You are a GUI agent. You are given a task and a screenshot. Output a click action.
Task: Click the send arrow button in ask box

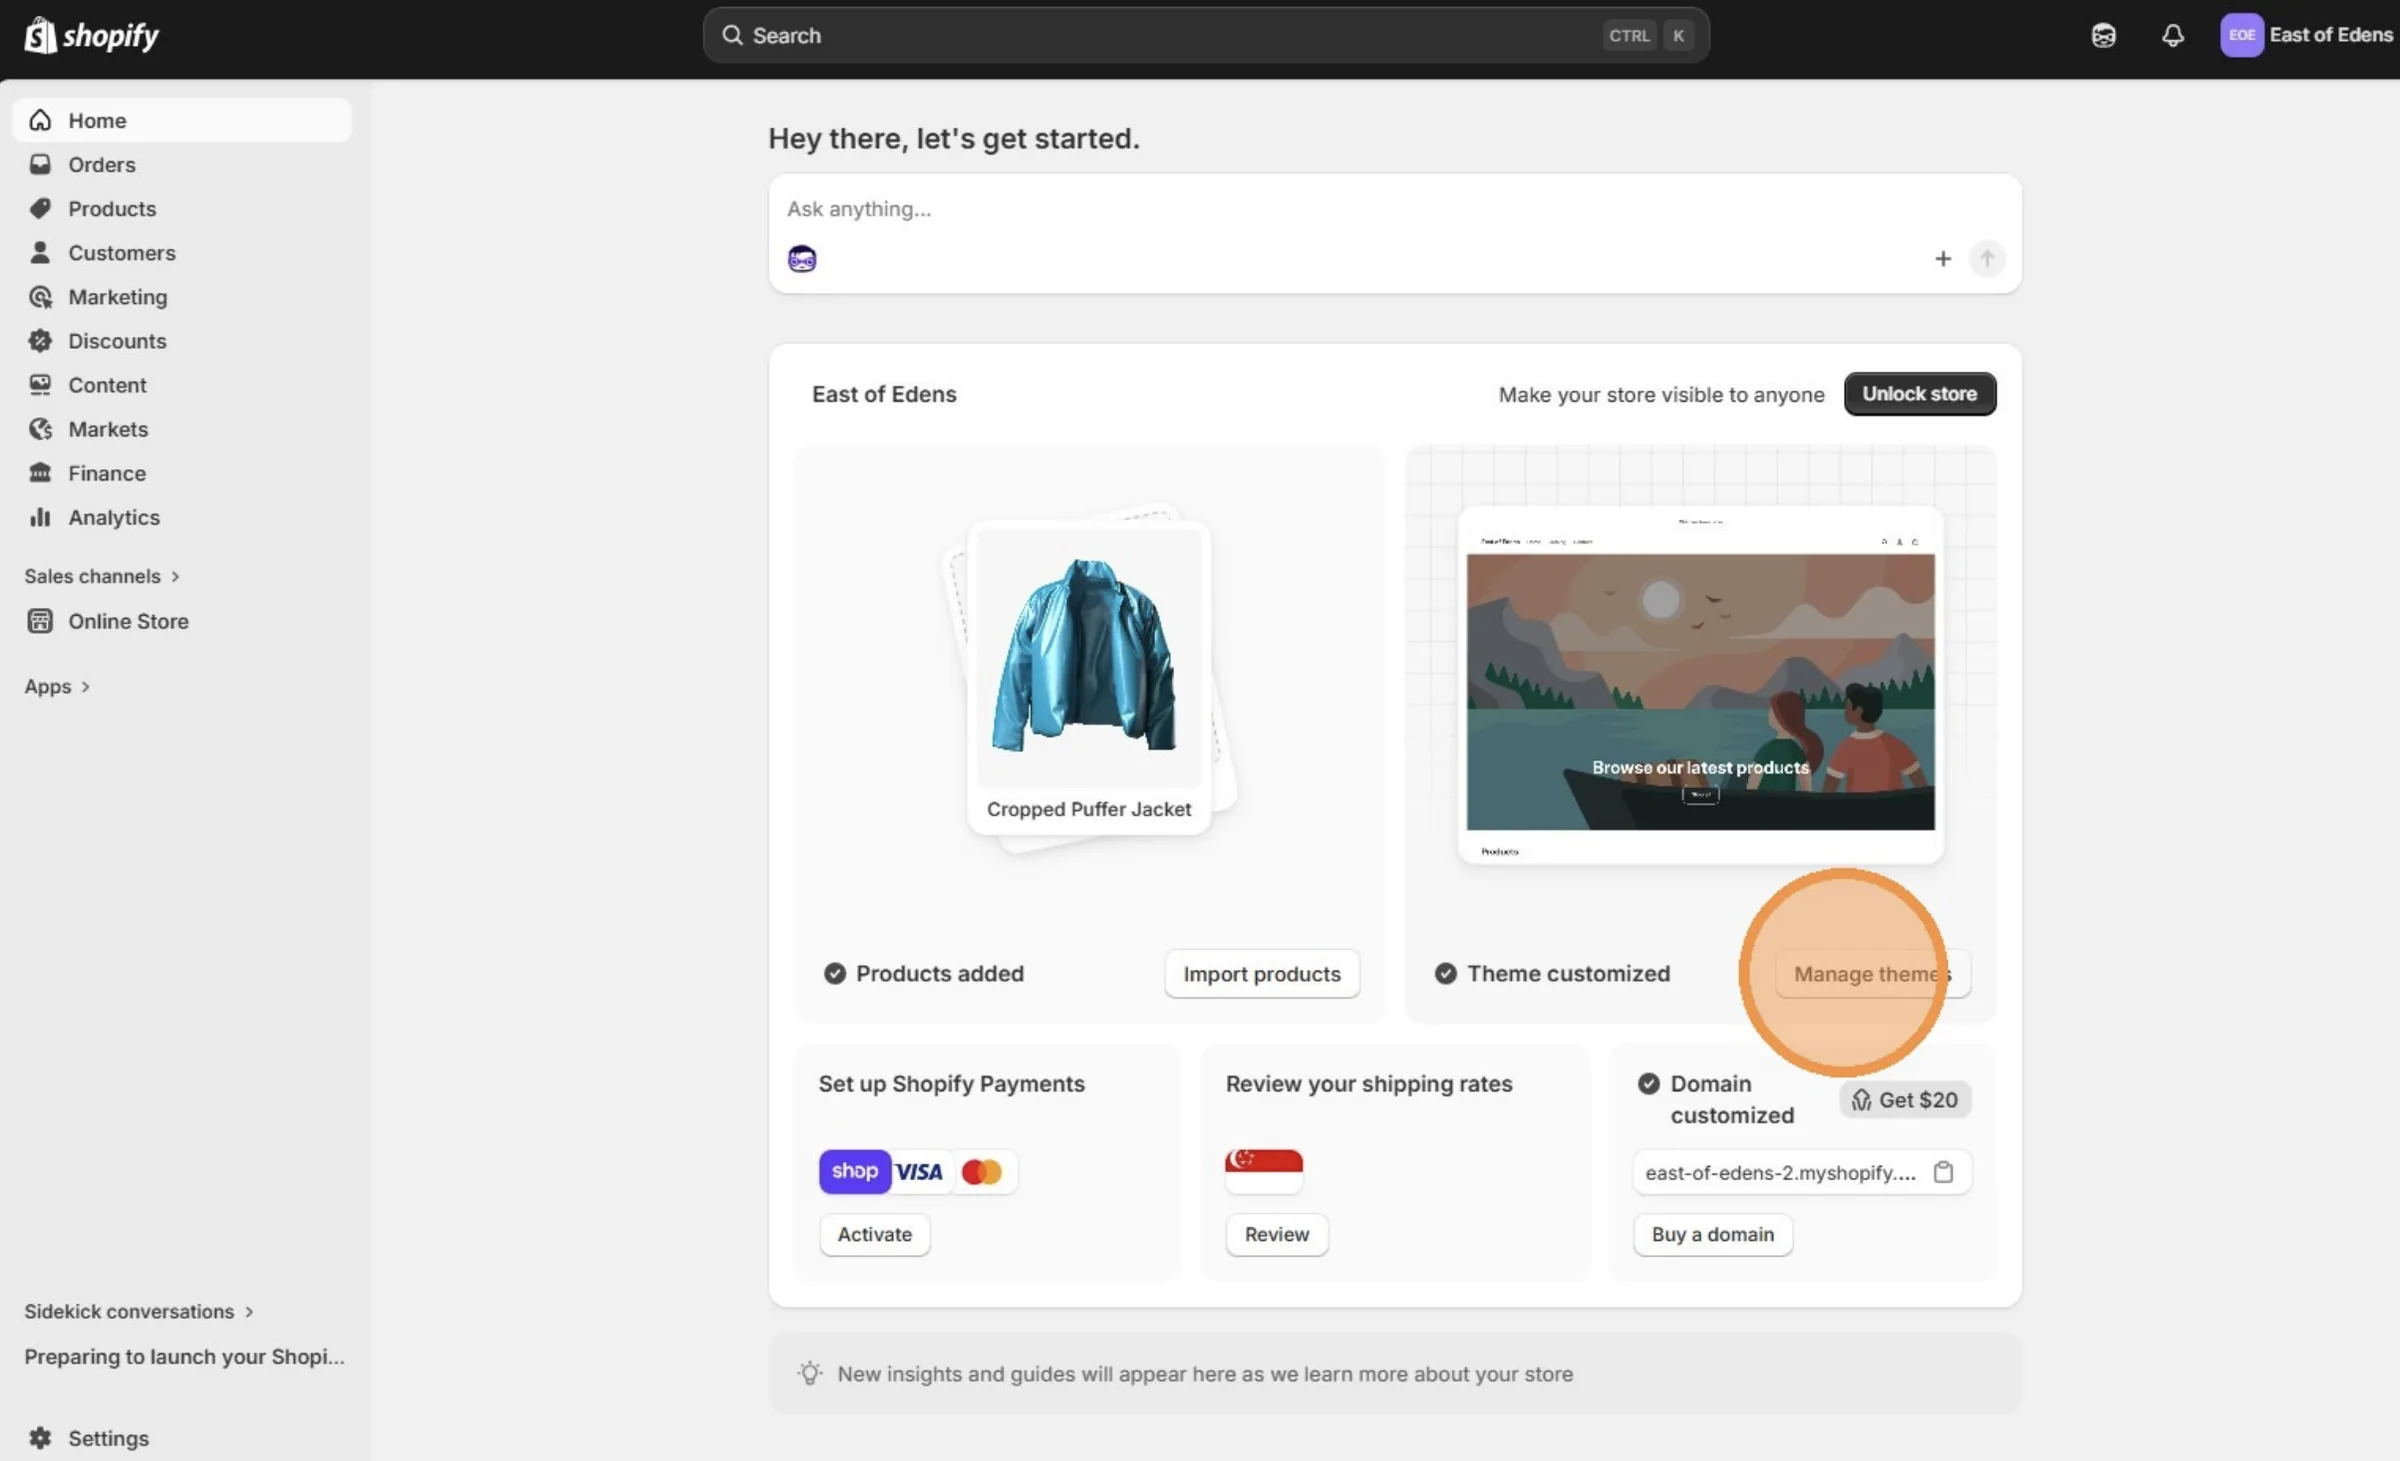coord(1986,259)
